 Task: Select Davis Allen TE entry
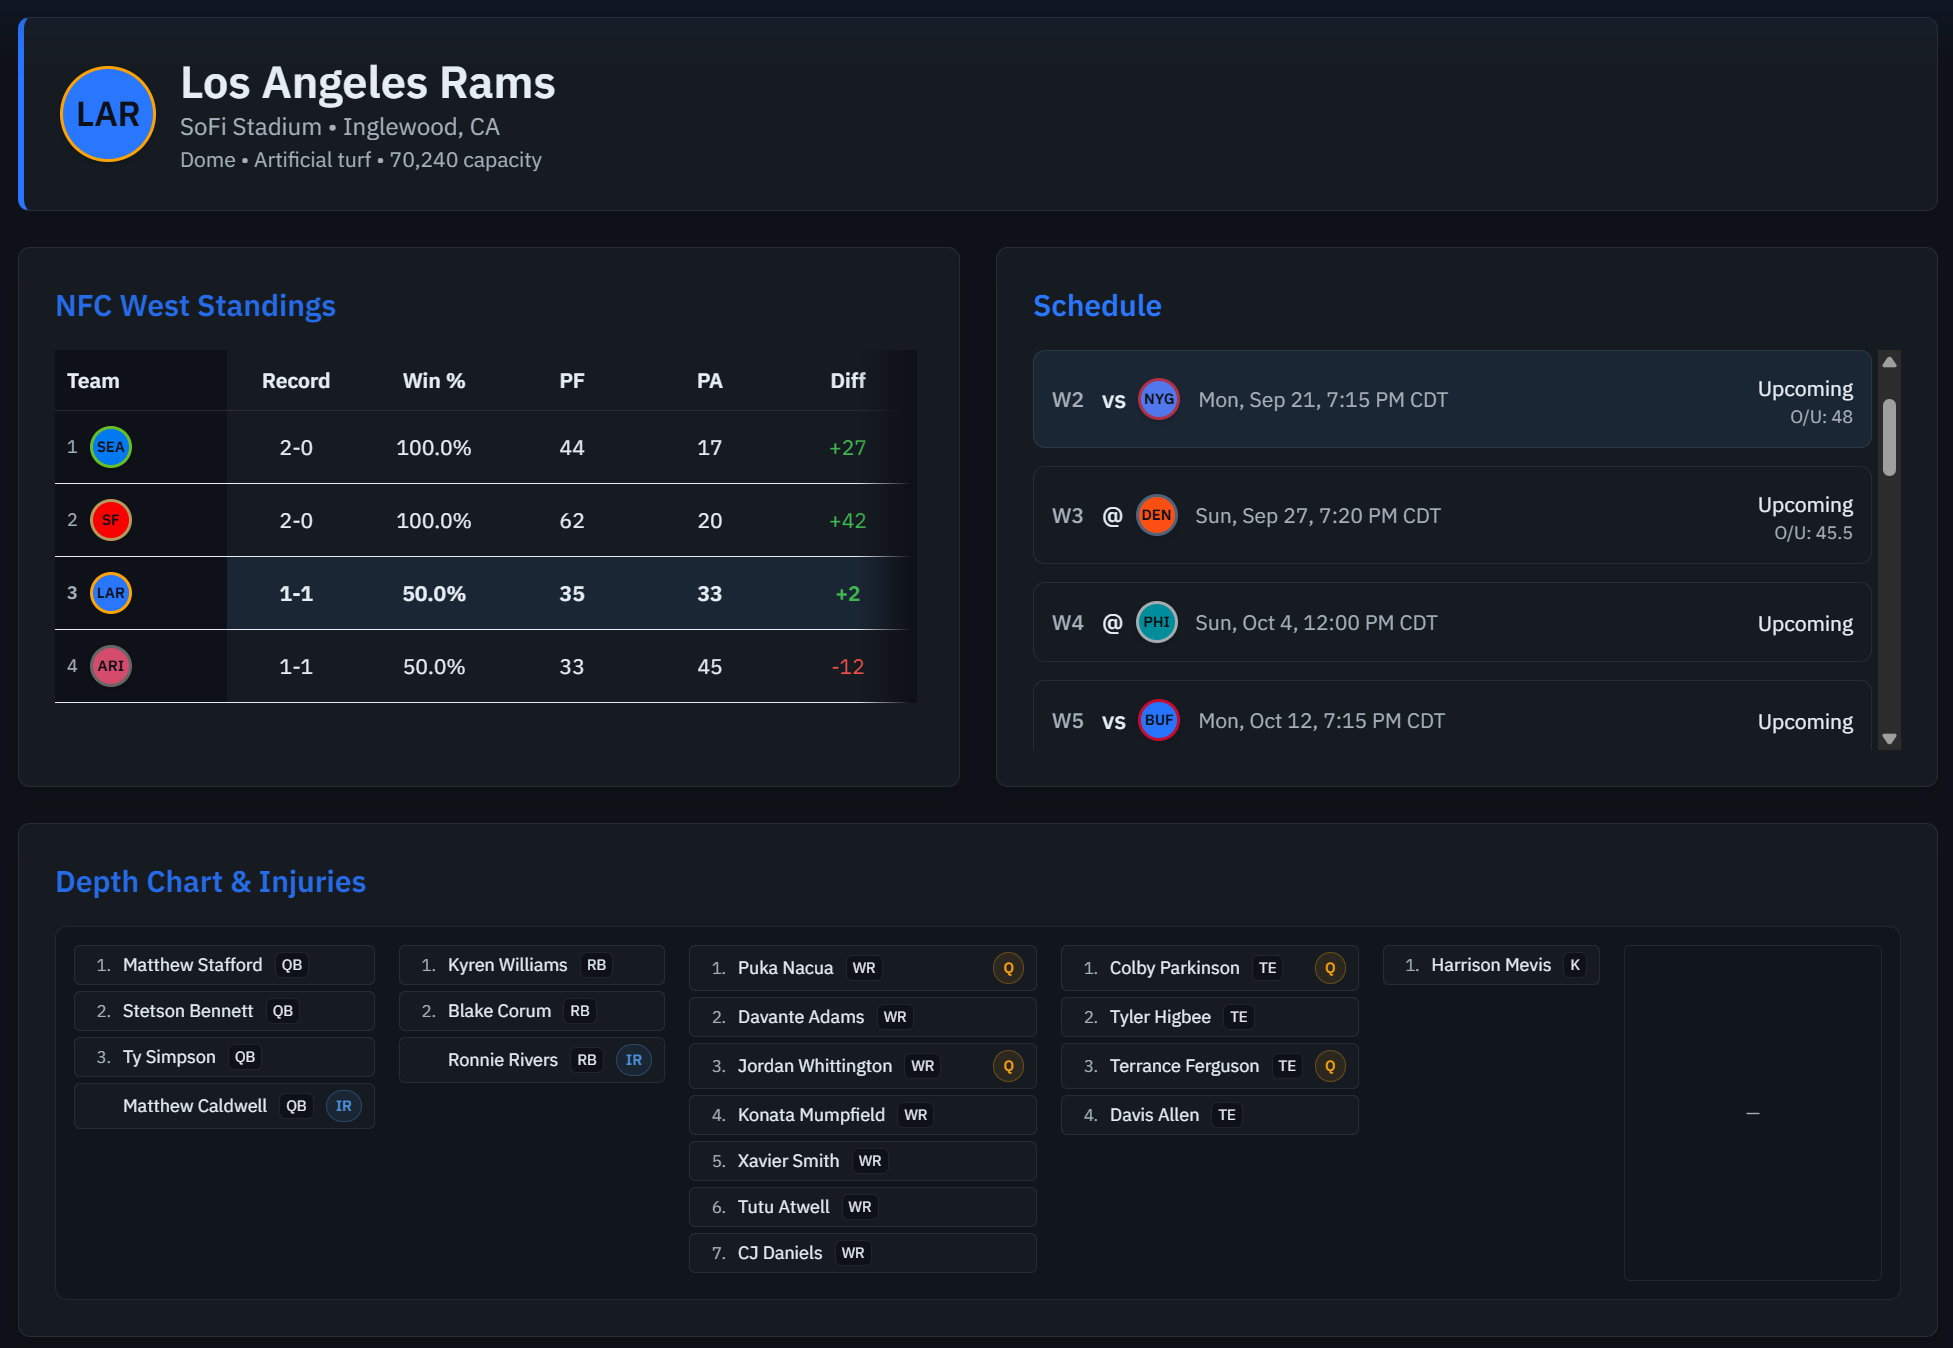[x=1210, y=1115]
